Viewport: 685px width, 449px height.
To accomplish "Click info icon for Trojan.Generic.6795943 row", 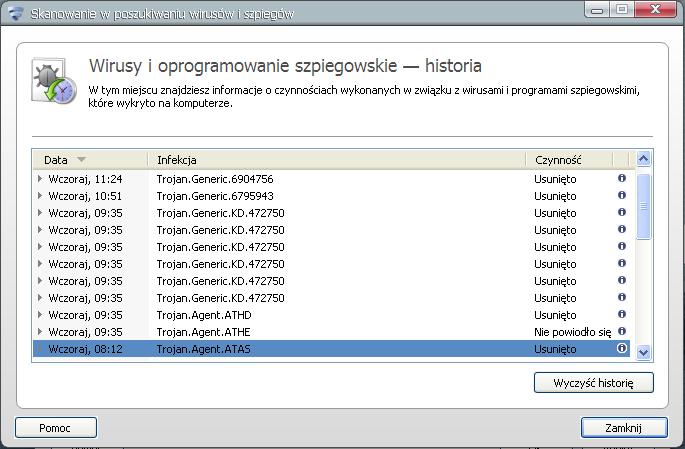I will [x=622, y=195].
